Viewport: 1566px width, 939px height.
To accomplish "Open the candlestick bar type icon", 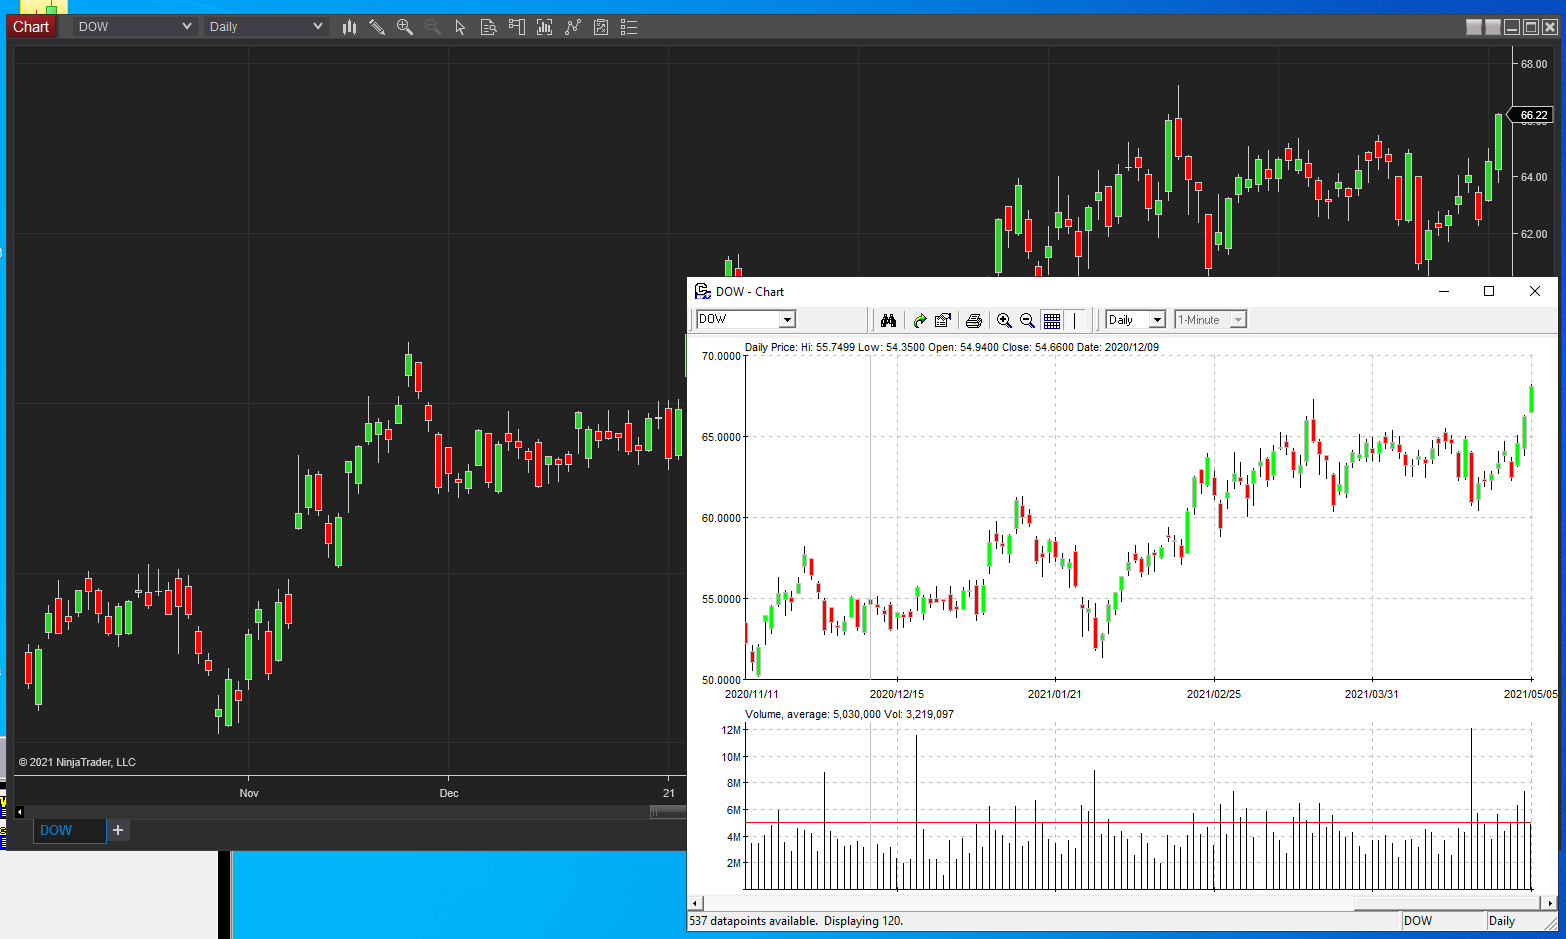I will pyautogui.click(x=349, y=27).
